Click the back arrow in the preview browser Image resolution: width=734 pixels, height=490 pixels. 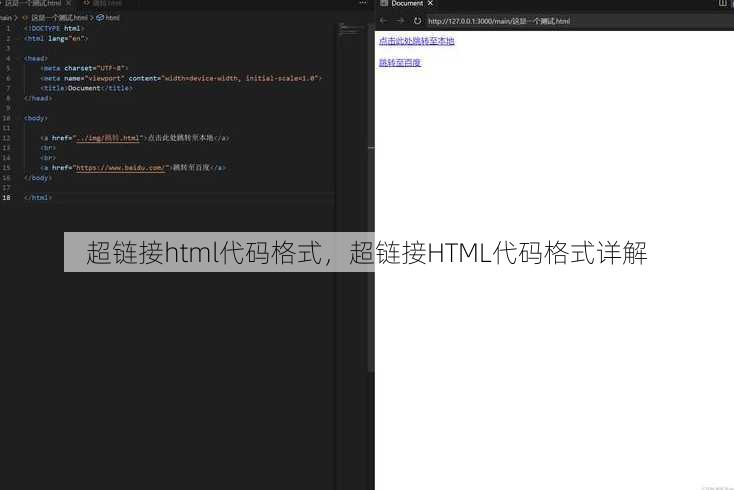[383, 21]
